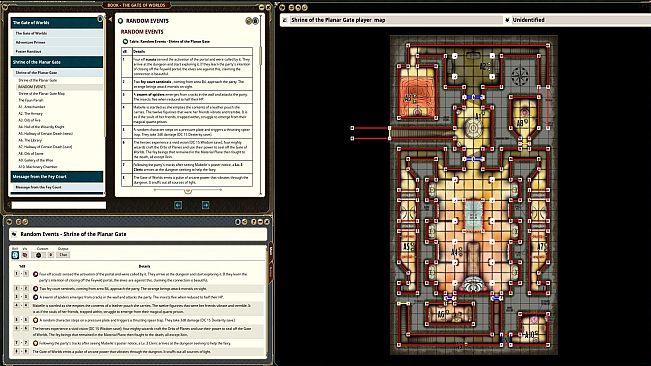Open A6. The Library index entry
The width and height of the screenshot is (651, 366).
point(30,140)
